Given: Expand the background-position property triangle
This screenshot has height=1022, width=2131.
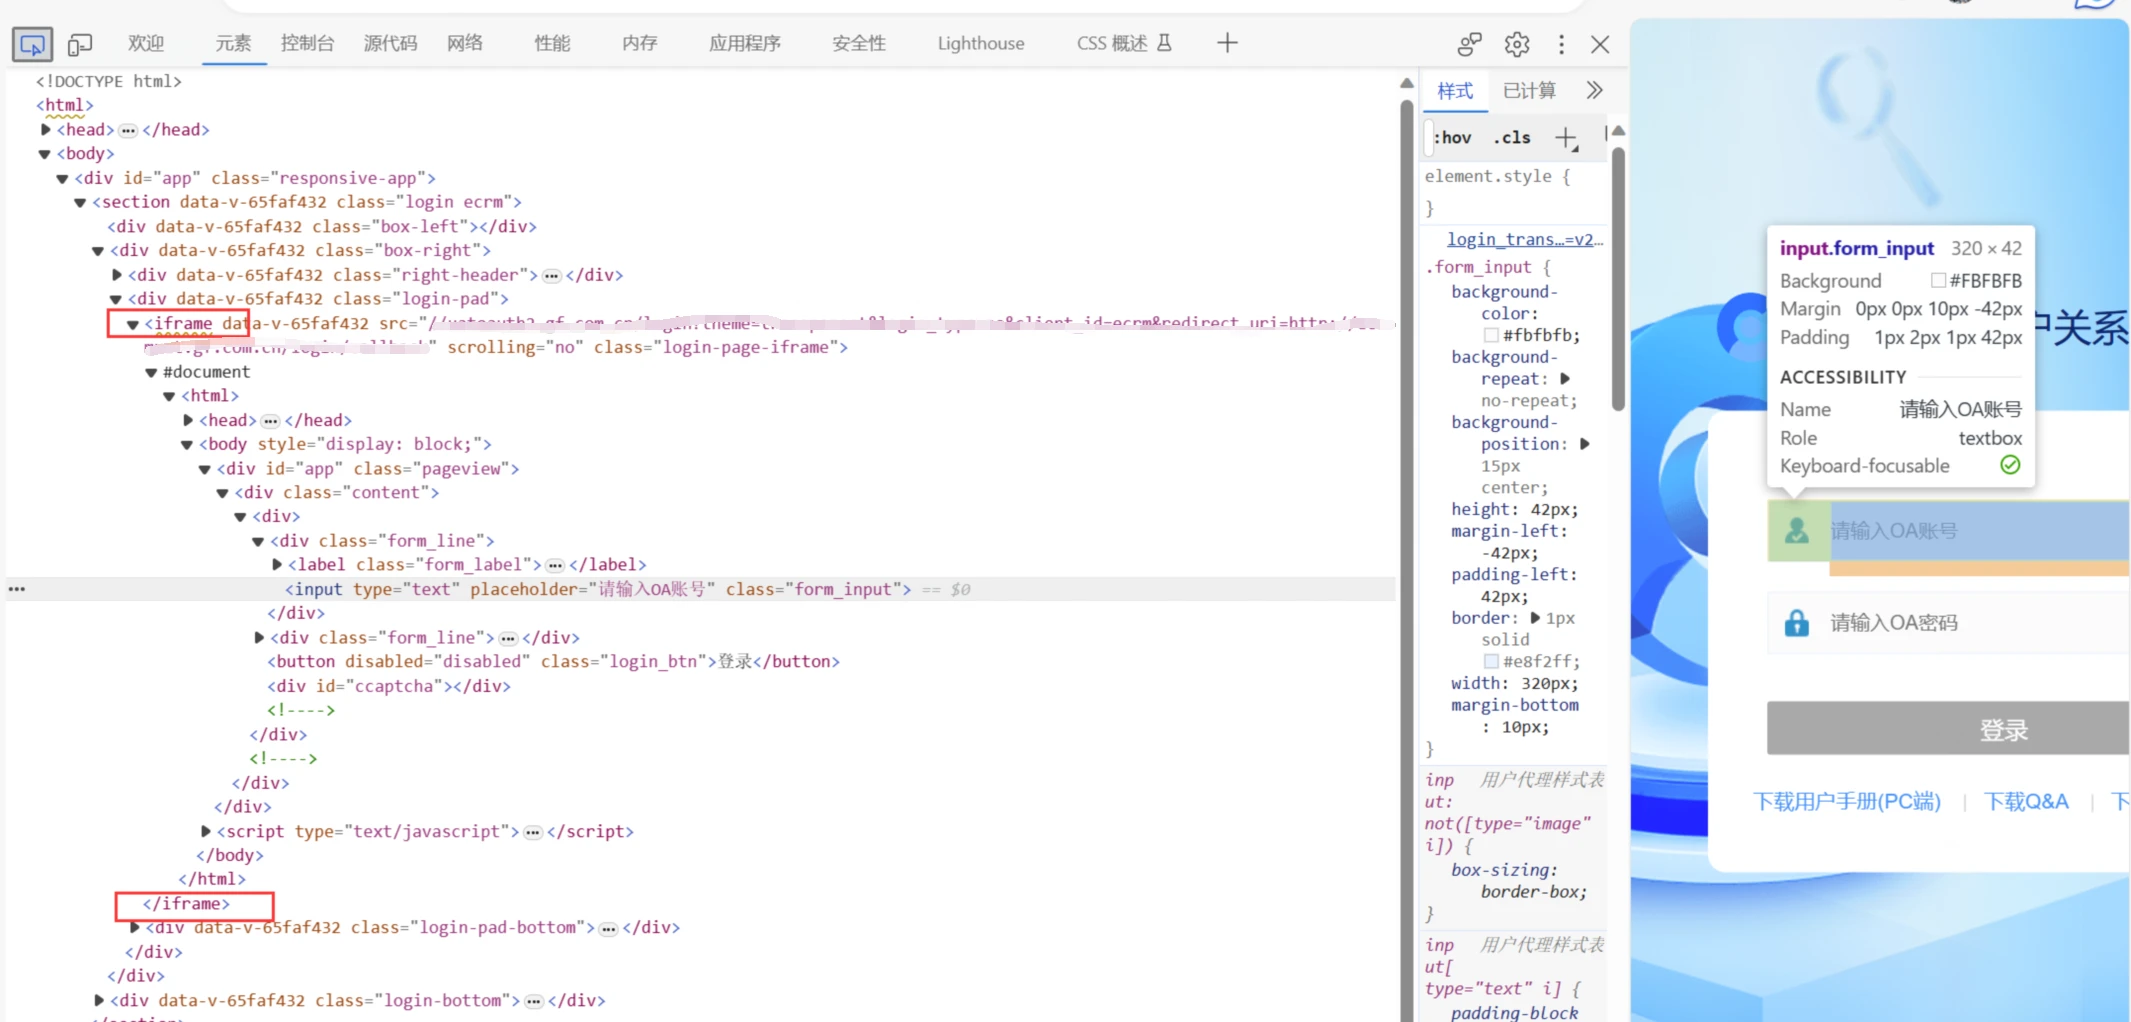Looking at the screenshot, I should 1584,444.
